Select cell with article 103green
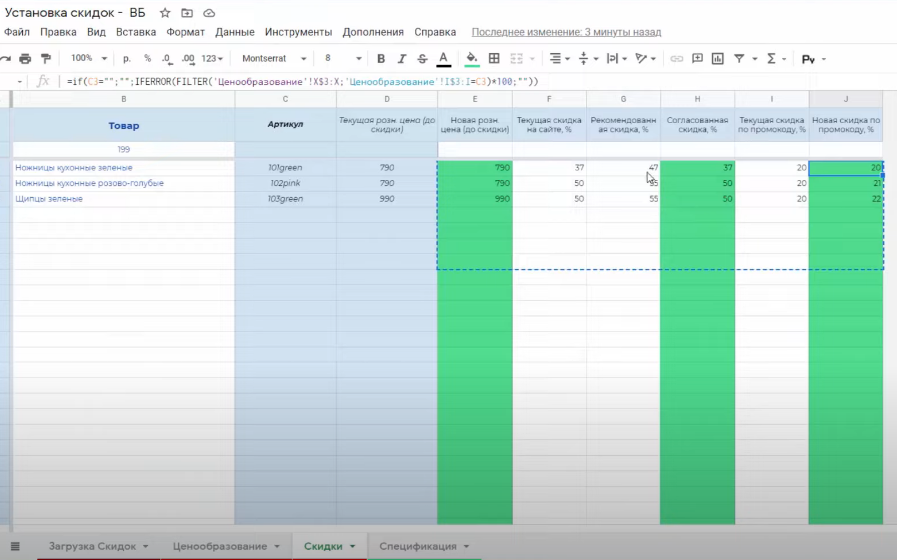Screen dimensions: 897x560 pyautogui.click(x=285, y=198)
